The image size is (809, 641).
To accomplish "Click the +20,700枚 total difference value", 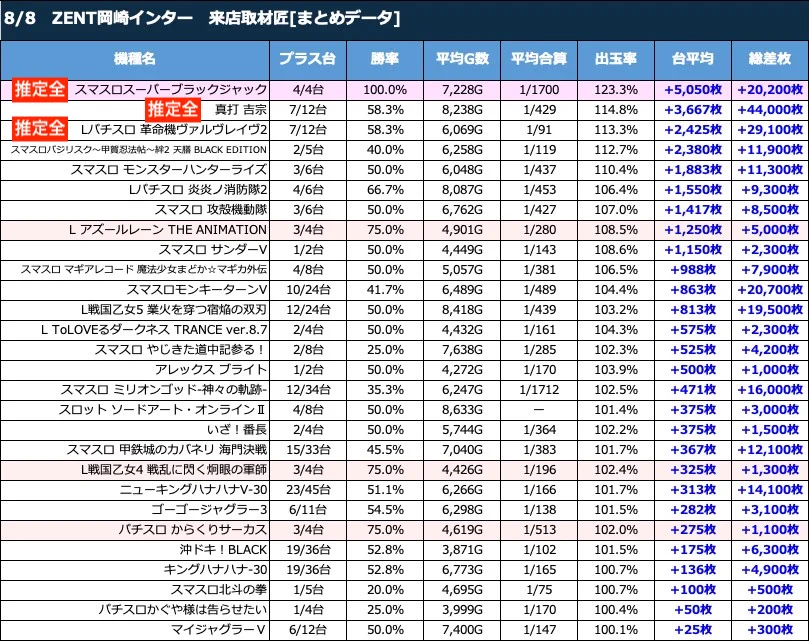I will point(770,290).
